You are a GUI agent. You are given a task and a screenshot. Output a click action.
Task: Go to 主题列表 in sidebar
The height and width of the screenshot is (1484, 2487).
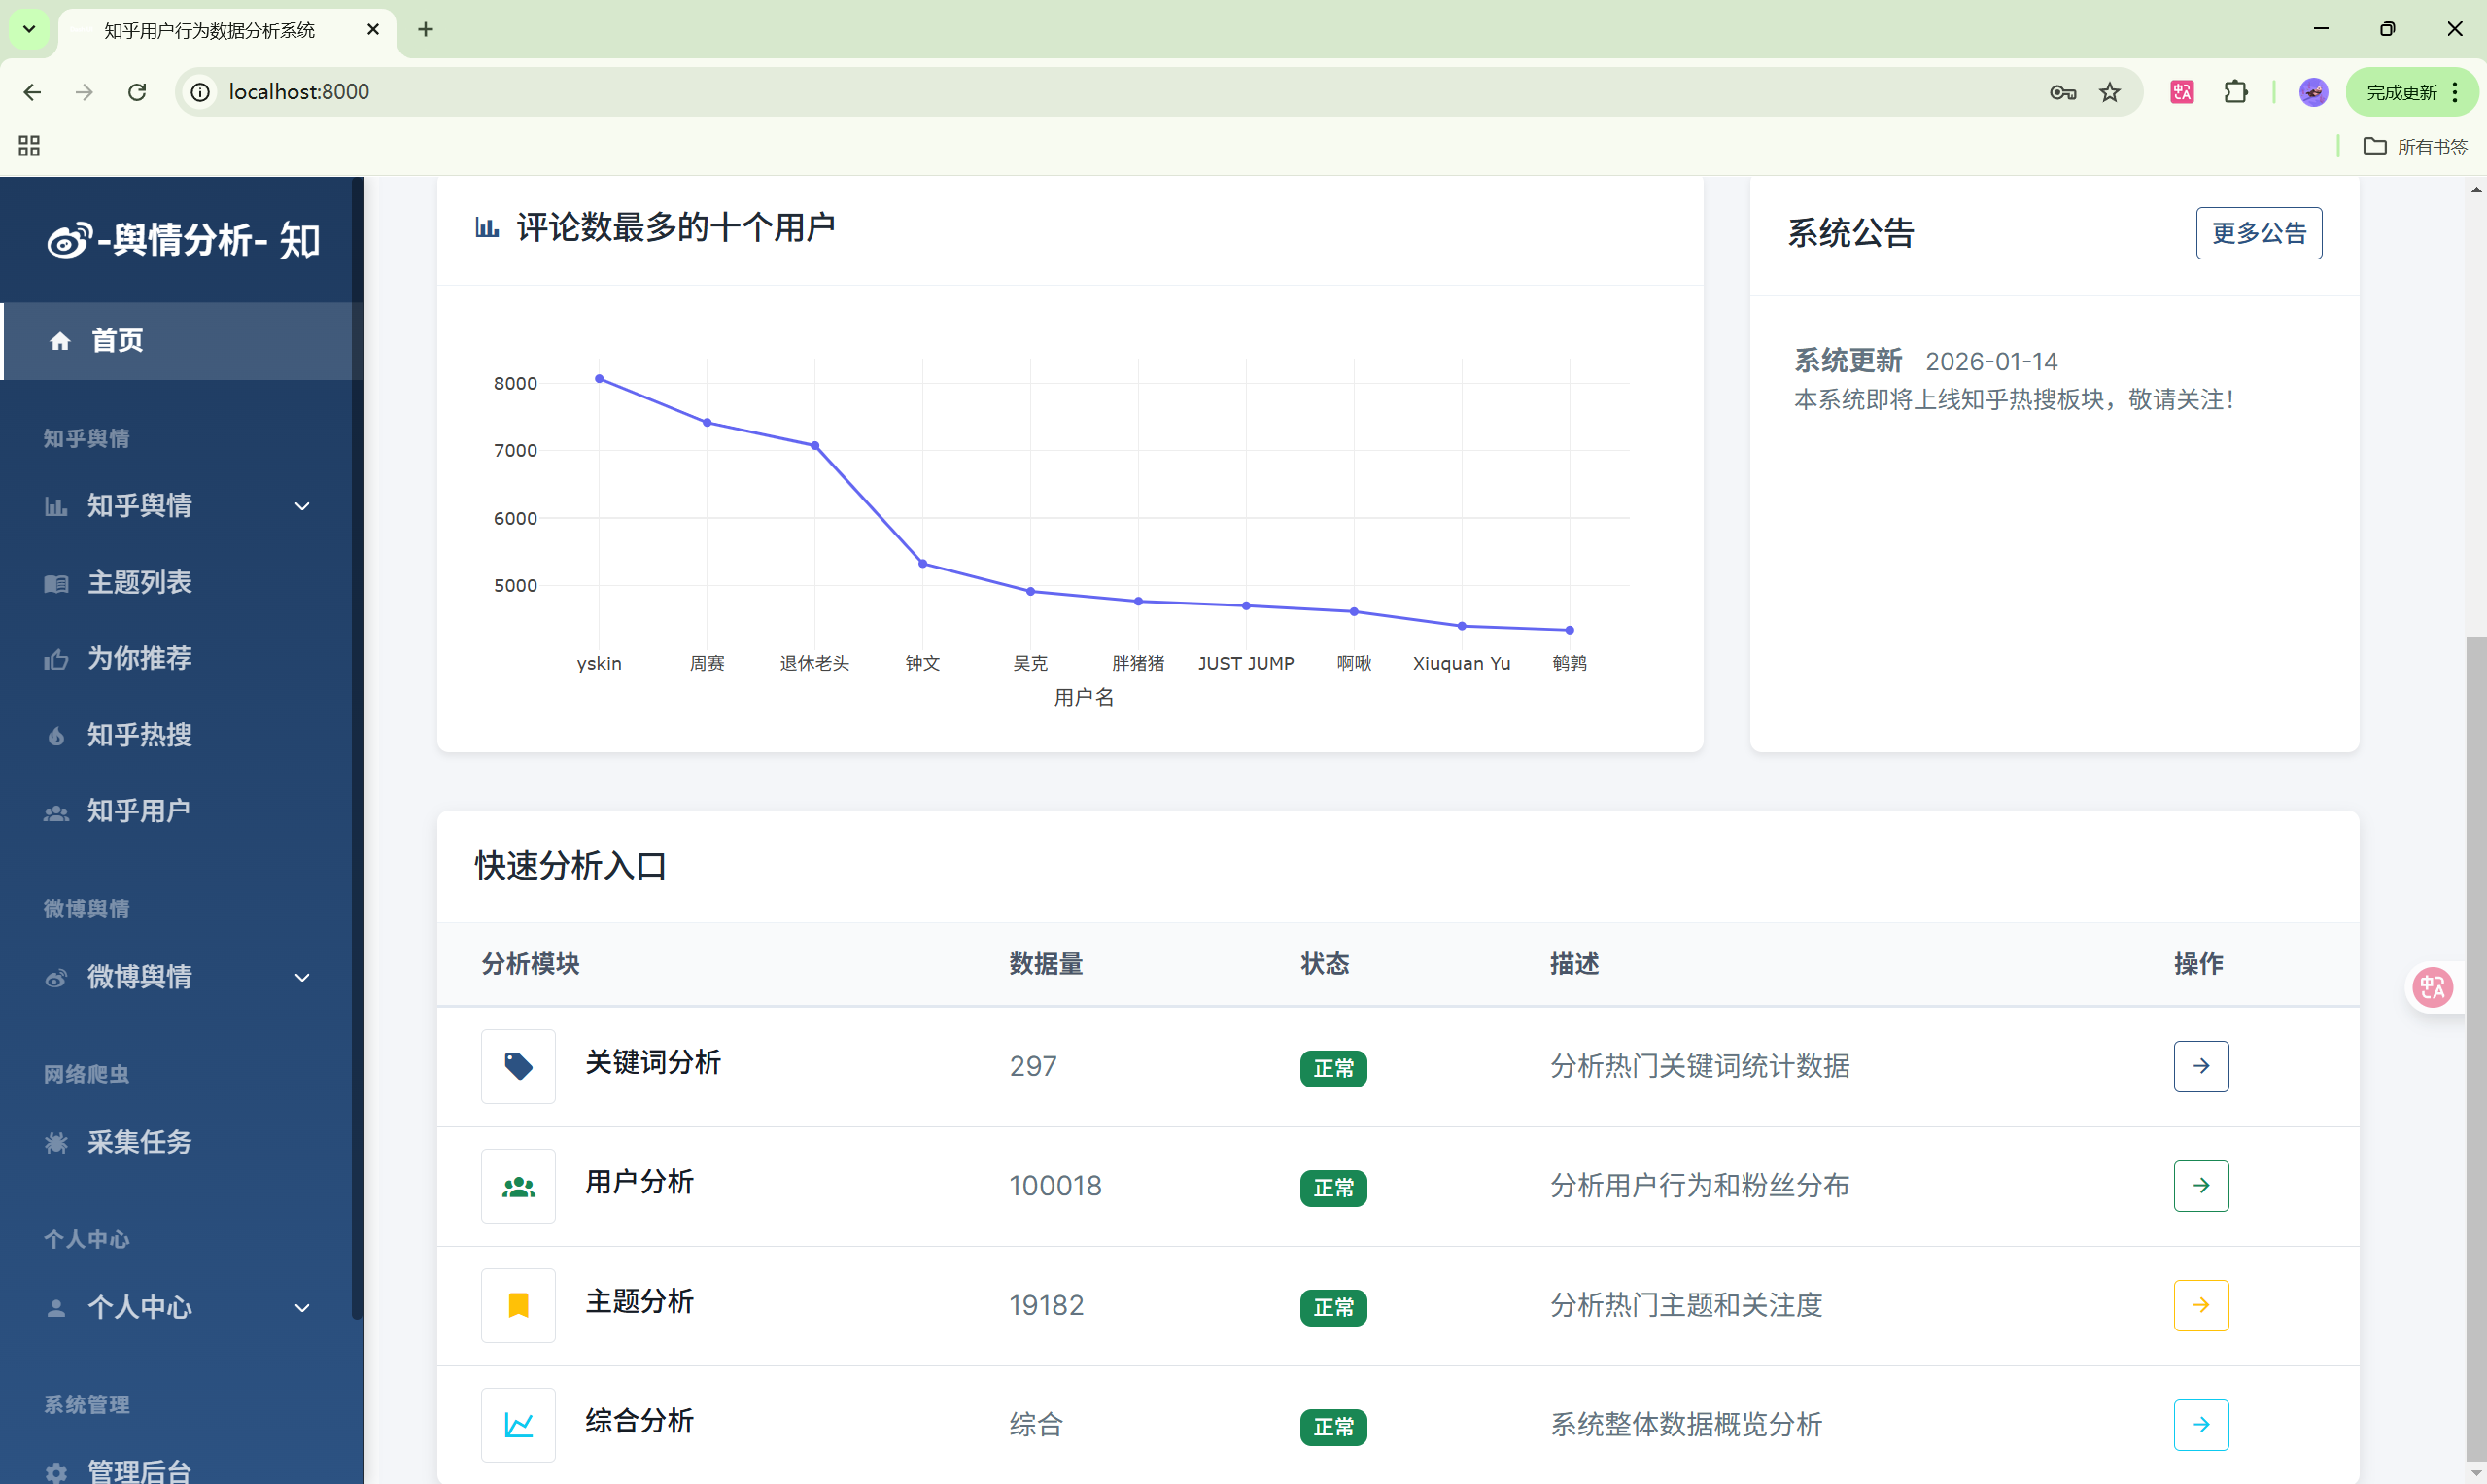click(139, 582)
